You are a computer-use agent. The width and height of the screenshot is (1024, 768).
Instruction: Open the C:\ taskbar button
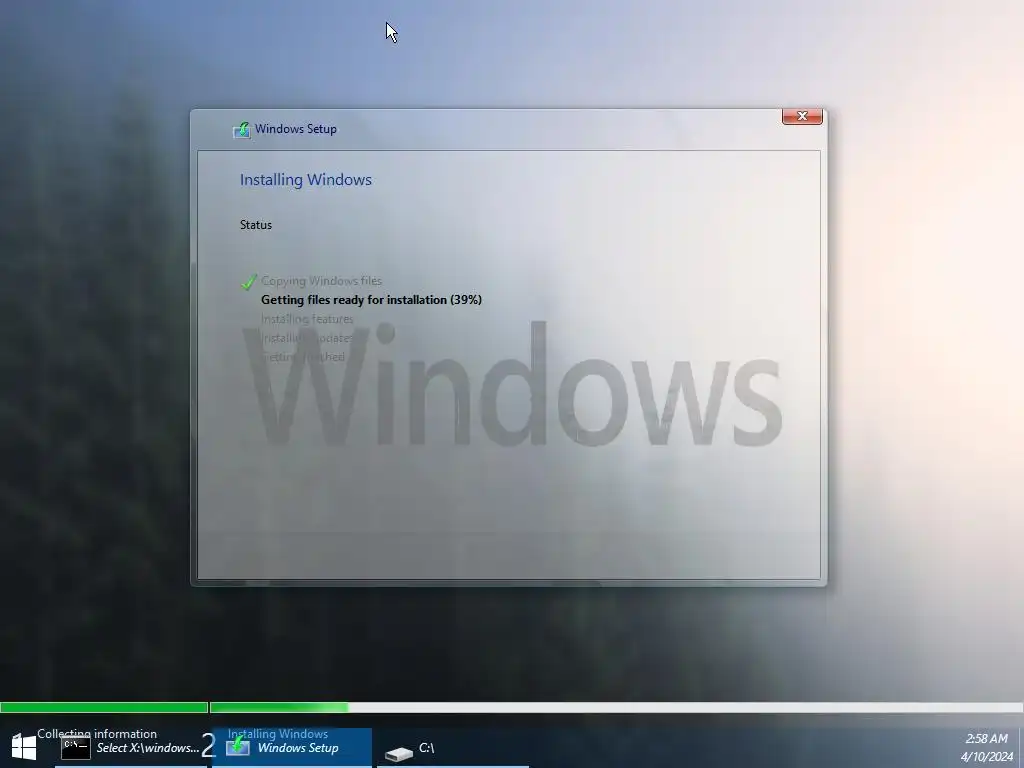(453, 748)
